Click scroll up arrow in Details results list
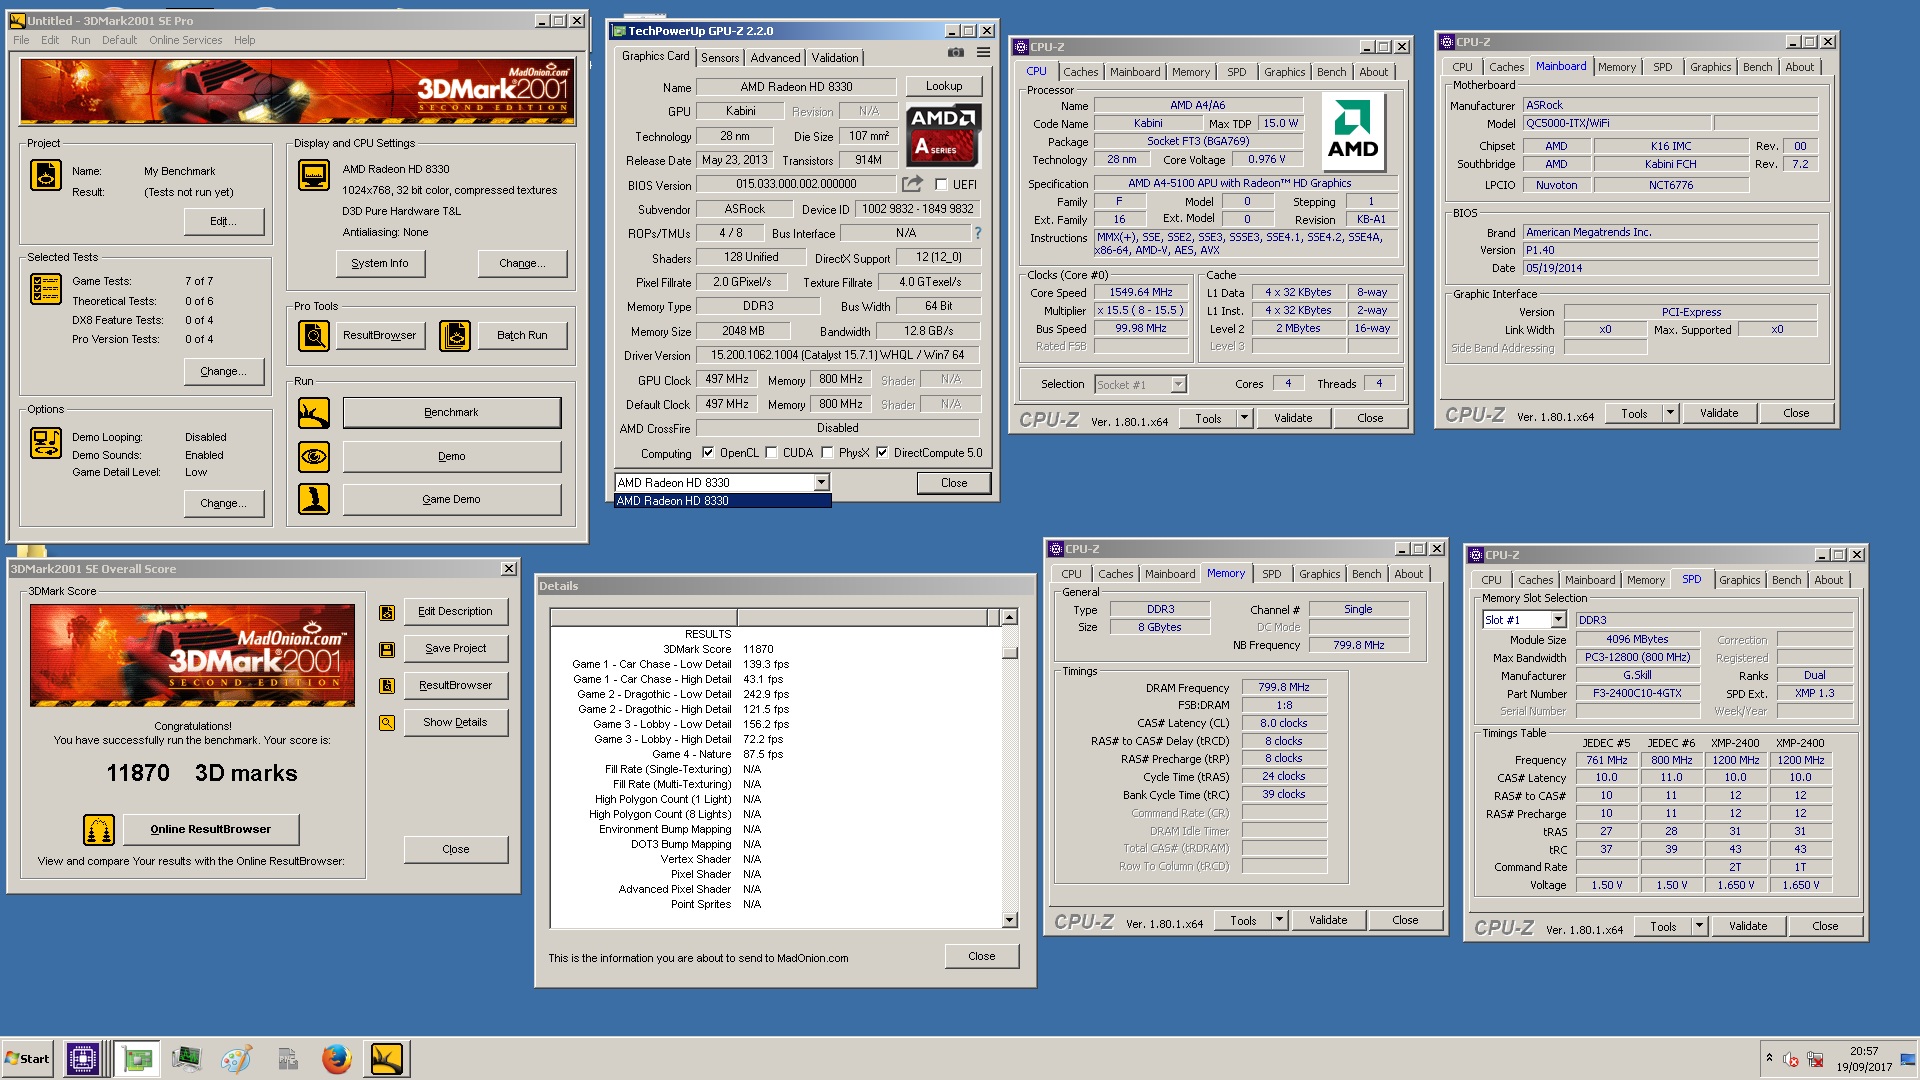Viewport: 1920px width, 1080px height. tap(1009, 618)
